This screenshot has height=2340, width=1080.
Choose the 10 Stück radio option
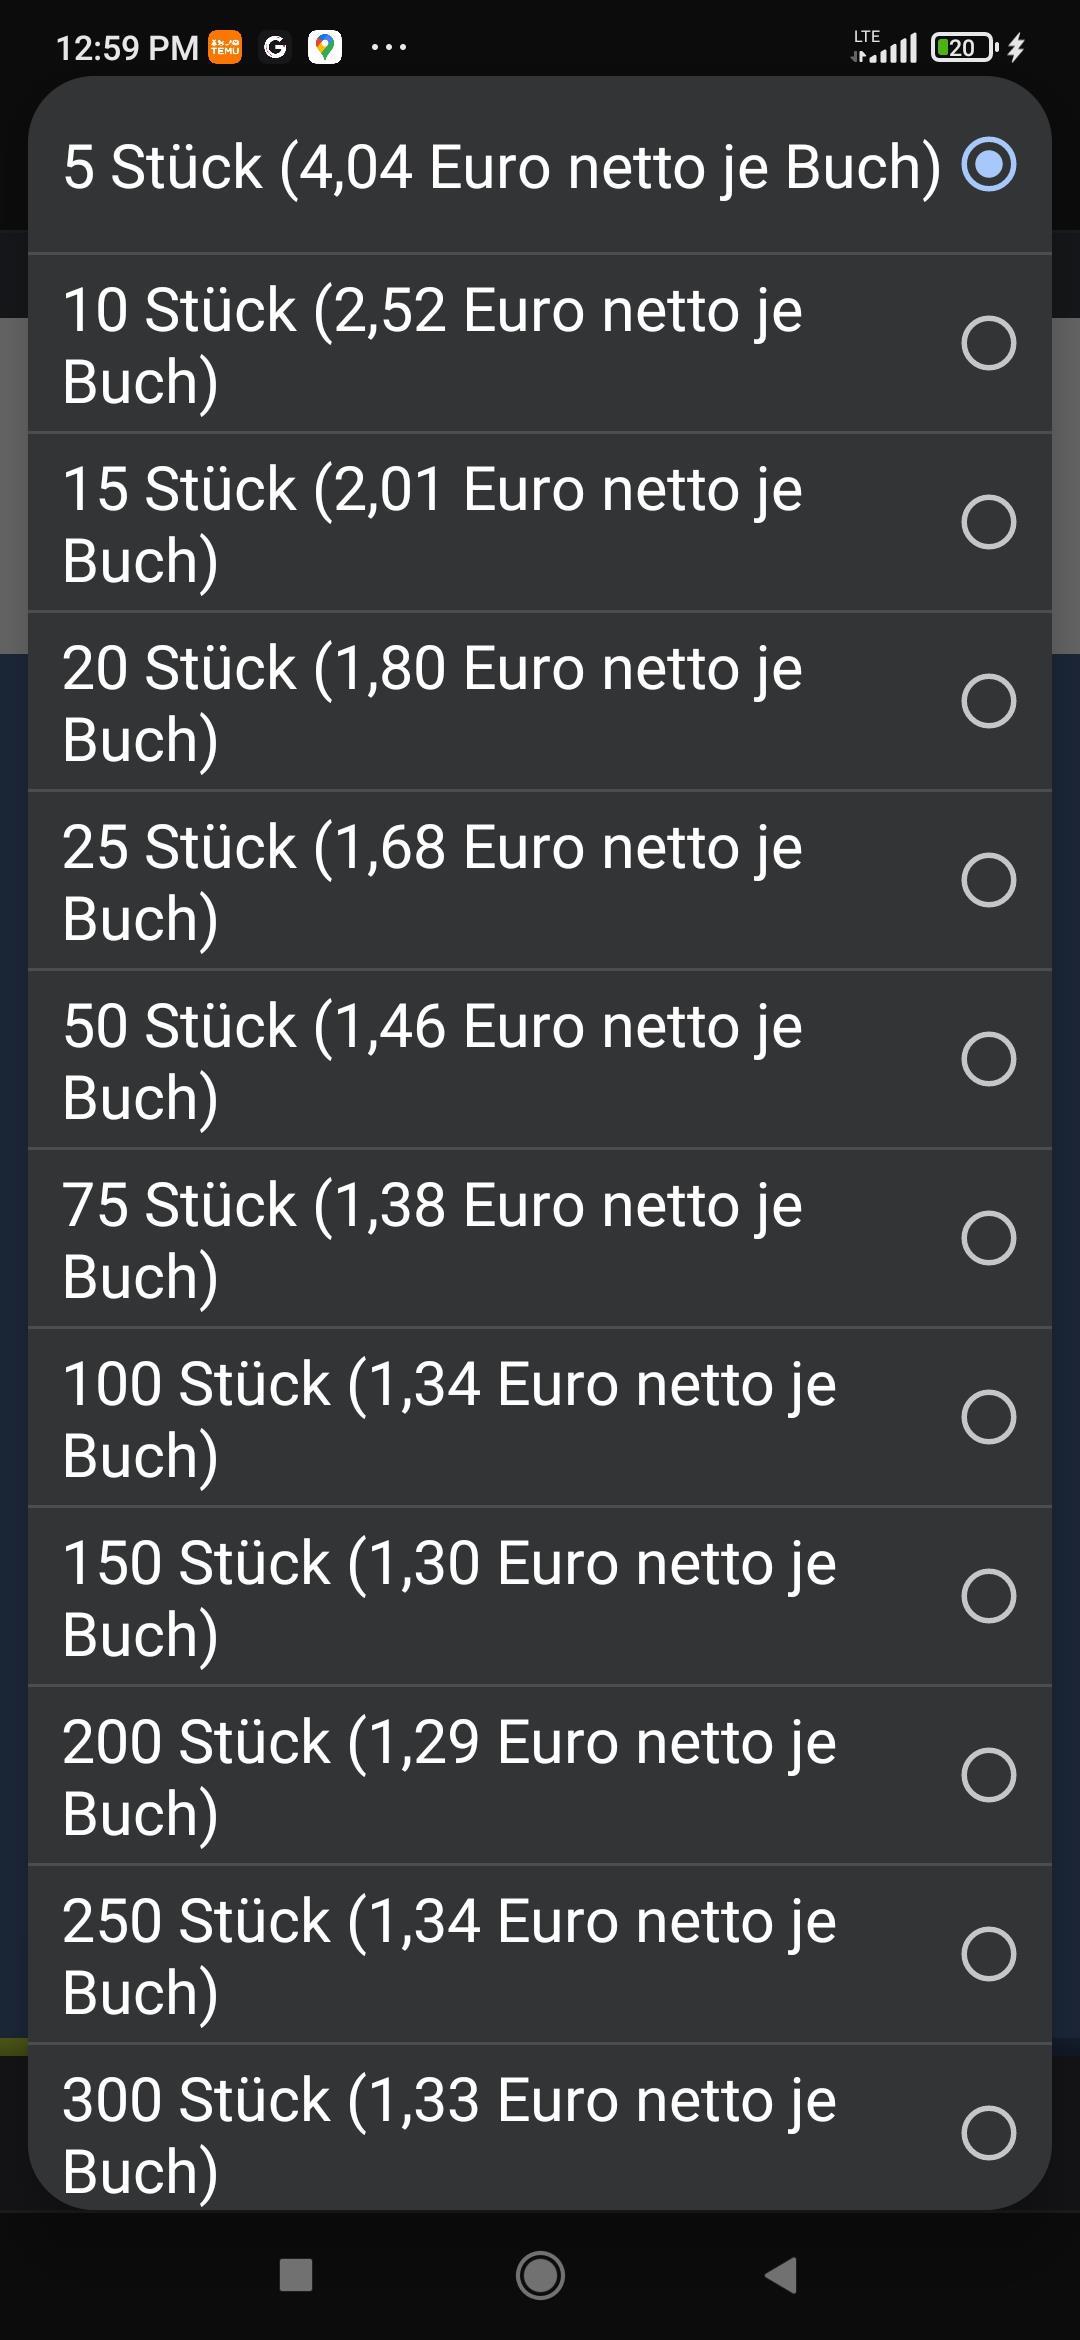(988, 344)
